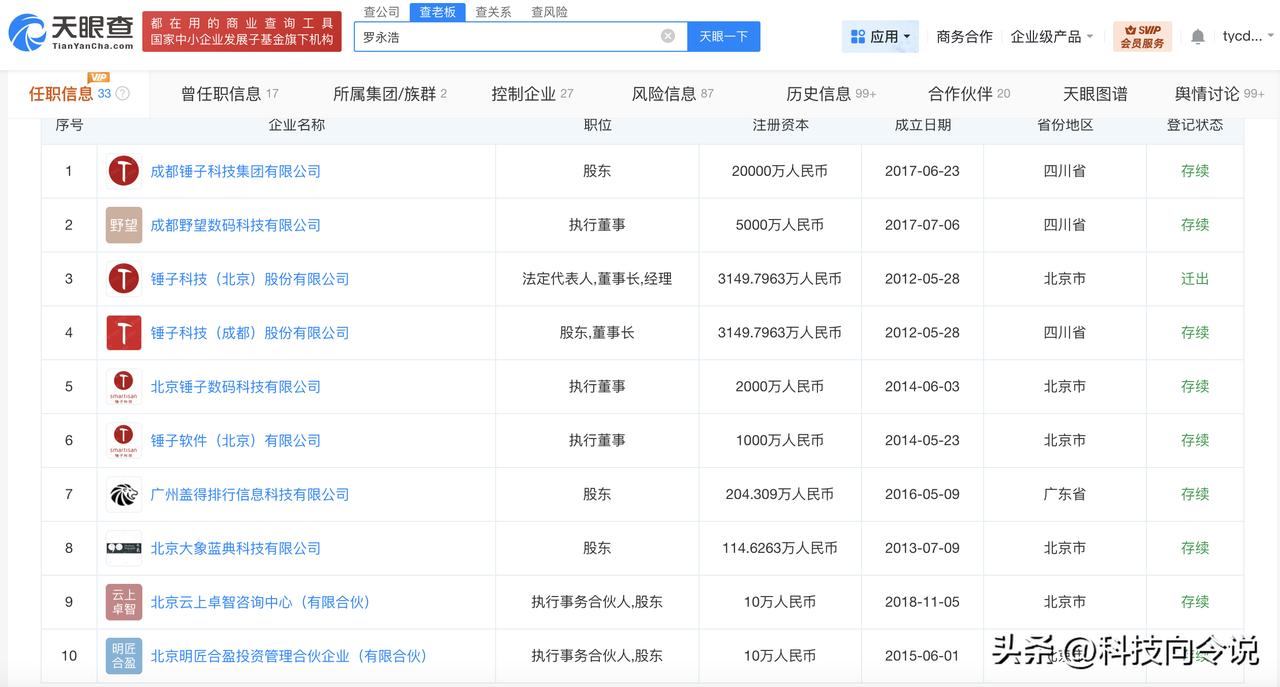Screen dimensions: 1280x687
Task: Open 北京明匠合盈投资管理合伙企业 link
Action: [x=289, y=656]
